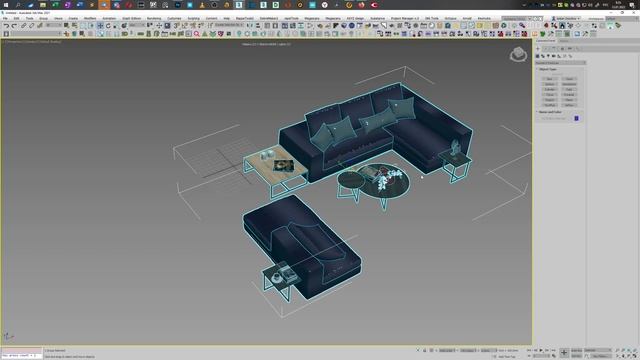Screen dimensions: 640x360
Task: Select the Shapes category icon
Action: tap(543, 56)
